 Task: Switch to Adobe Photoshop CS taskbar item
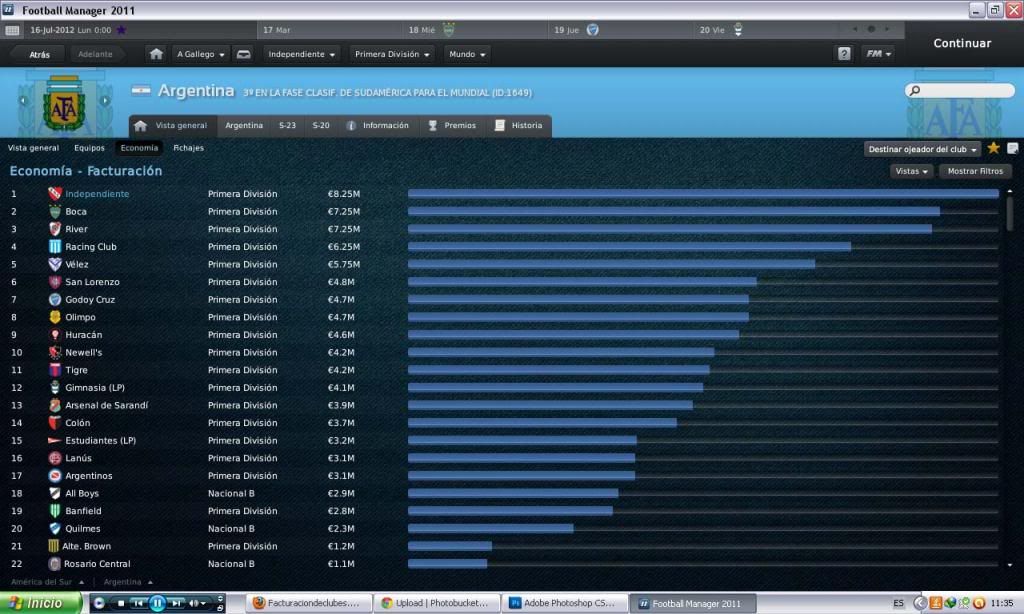563,603
